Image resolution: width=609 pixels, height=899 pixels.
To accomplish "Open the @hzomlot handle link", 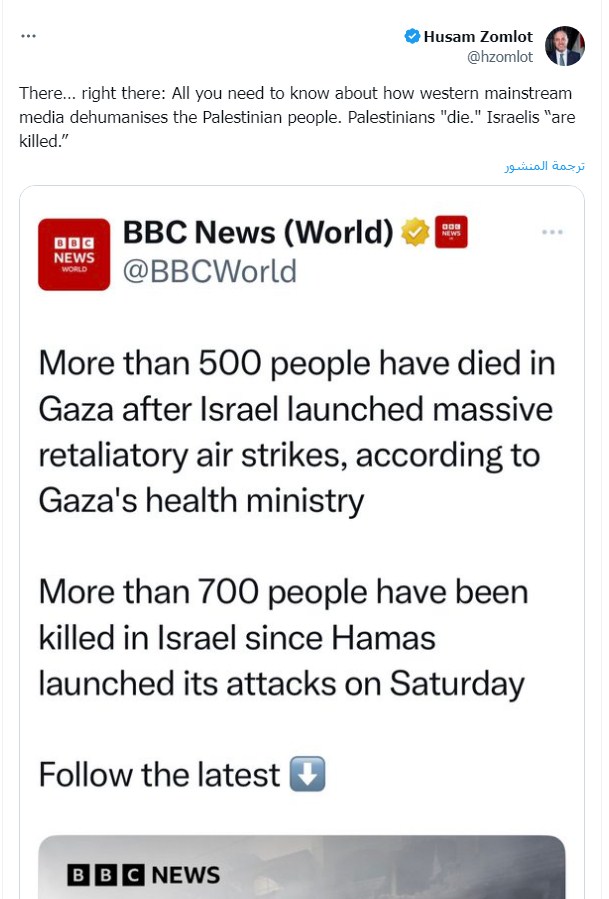I will click(500, 57).
